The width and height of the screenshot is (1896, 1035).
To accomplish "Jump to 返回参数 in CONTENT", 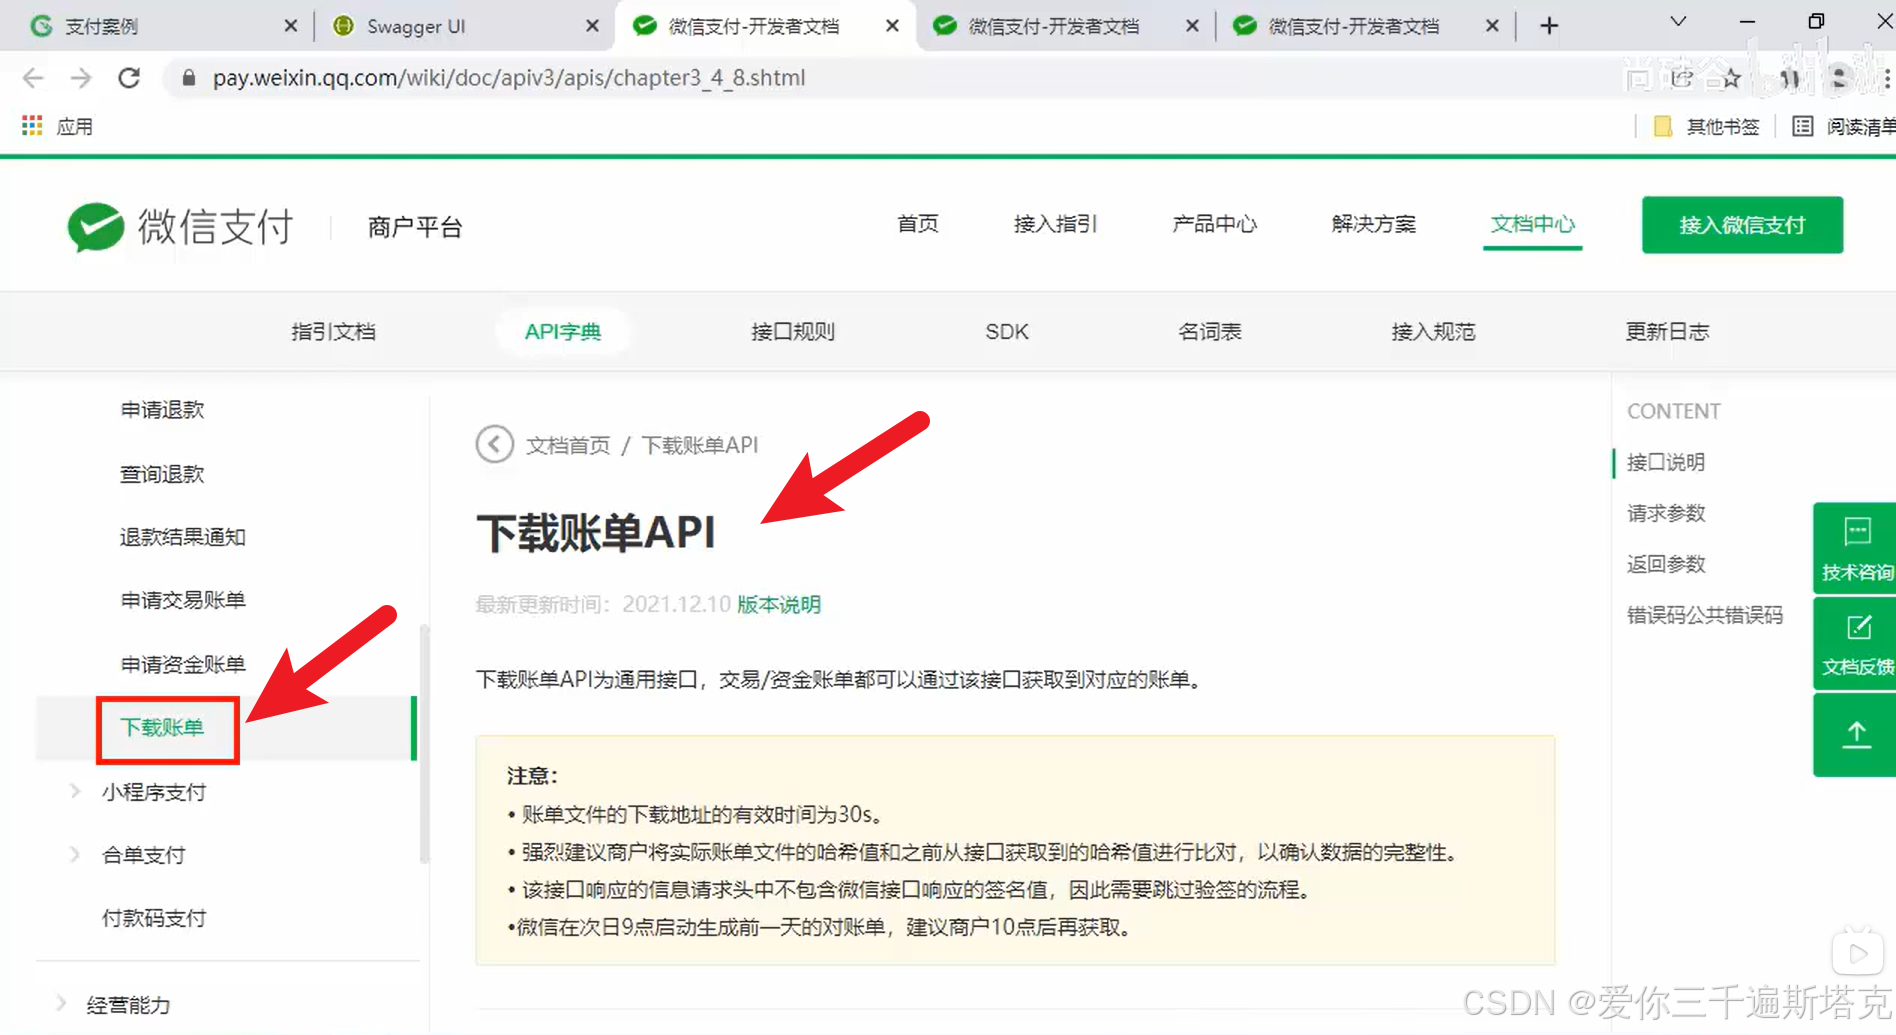I will coord(1666,564).
